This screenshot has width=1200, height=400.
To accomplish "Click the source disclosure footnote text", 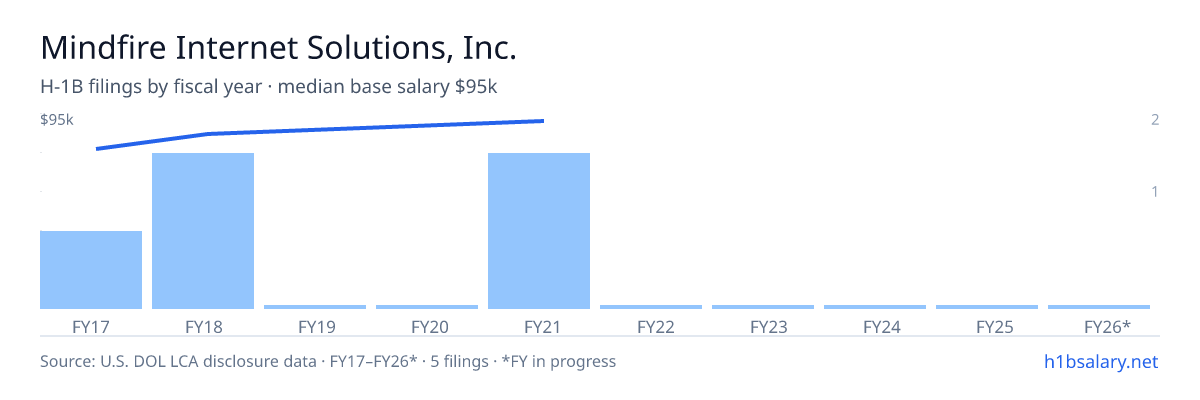I will pos(328,361).
